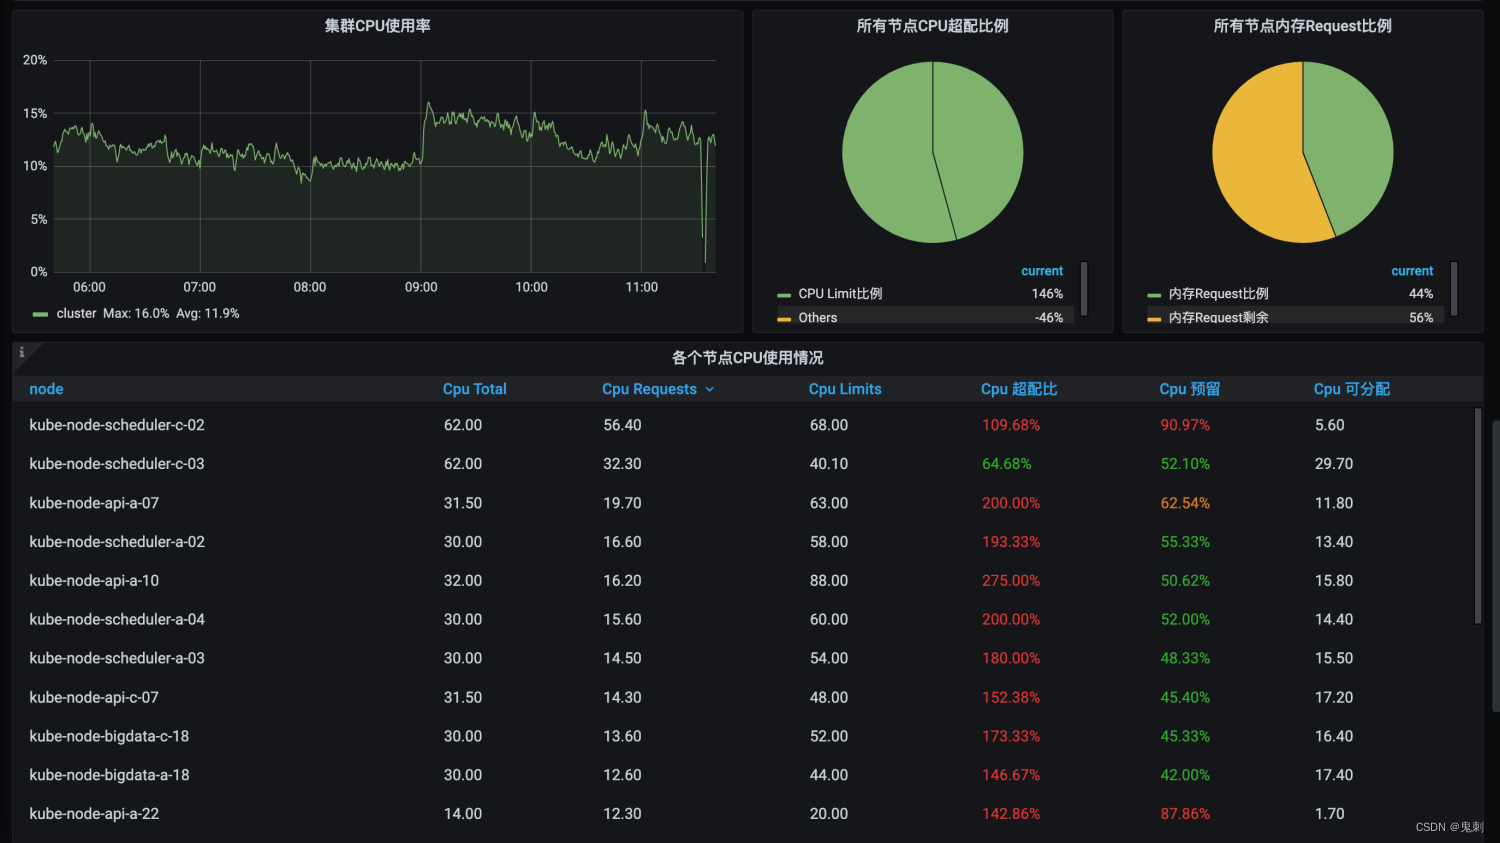Click the cluster Max Avg legend text
The image size is (1500, 843).
(171, 313)
